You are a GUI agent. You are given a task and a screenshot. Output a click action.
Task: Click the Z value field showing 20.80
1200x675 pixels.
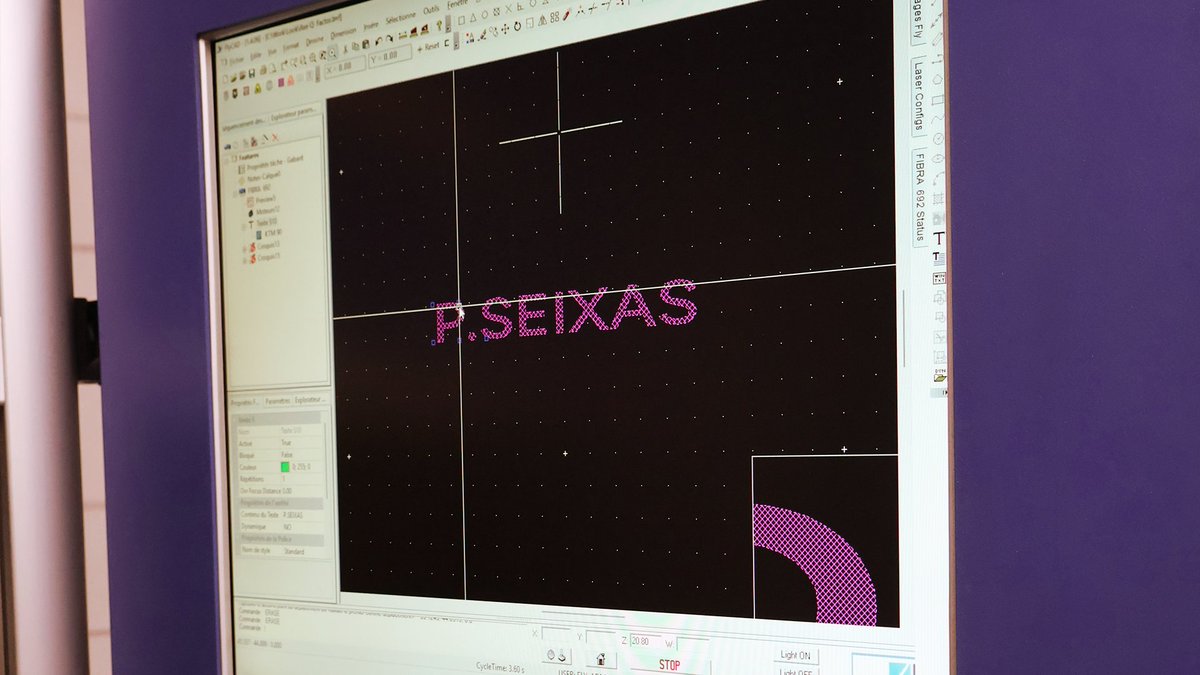pyautogui.click(x=645, y=641)
